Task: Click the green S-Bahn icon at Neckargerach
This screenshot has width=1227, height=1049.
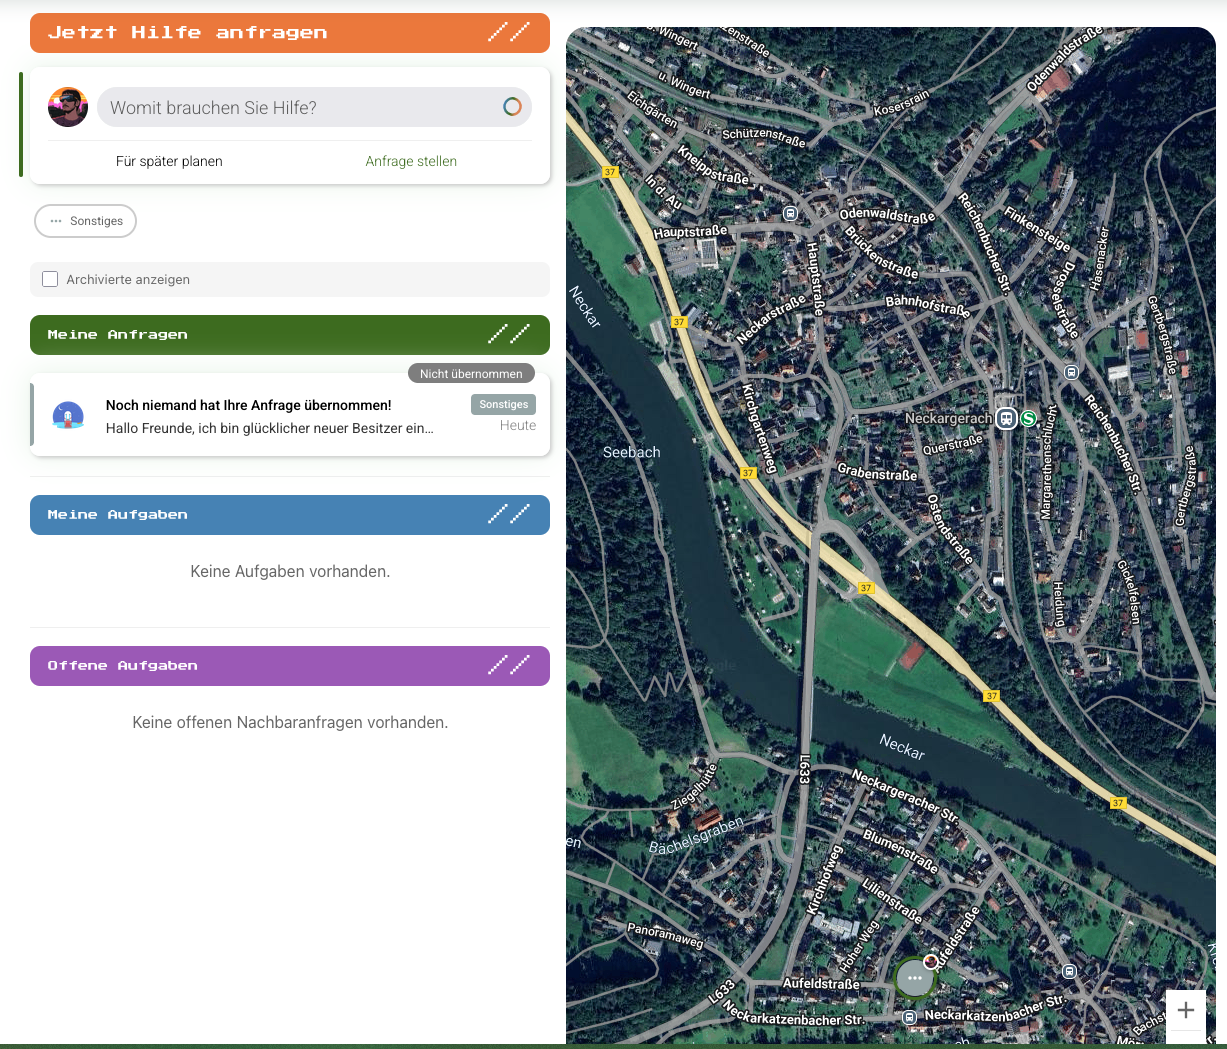Action: coord(1028,418)
